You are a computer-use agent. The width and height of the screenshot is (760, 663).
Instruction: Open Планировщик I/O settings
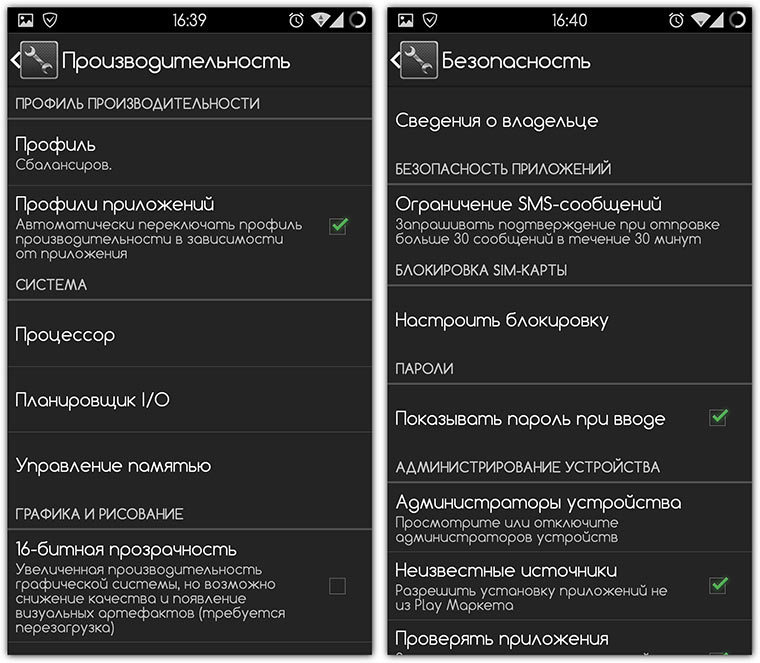(190, 400)
